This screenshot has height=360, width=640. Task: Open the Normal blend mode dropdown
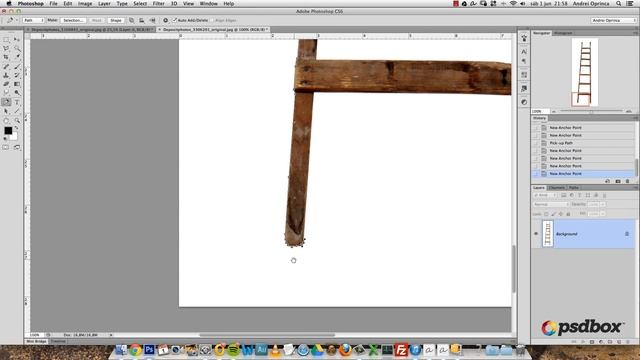pos(551,204)
